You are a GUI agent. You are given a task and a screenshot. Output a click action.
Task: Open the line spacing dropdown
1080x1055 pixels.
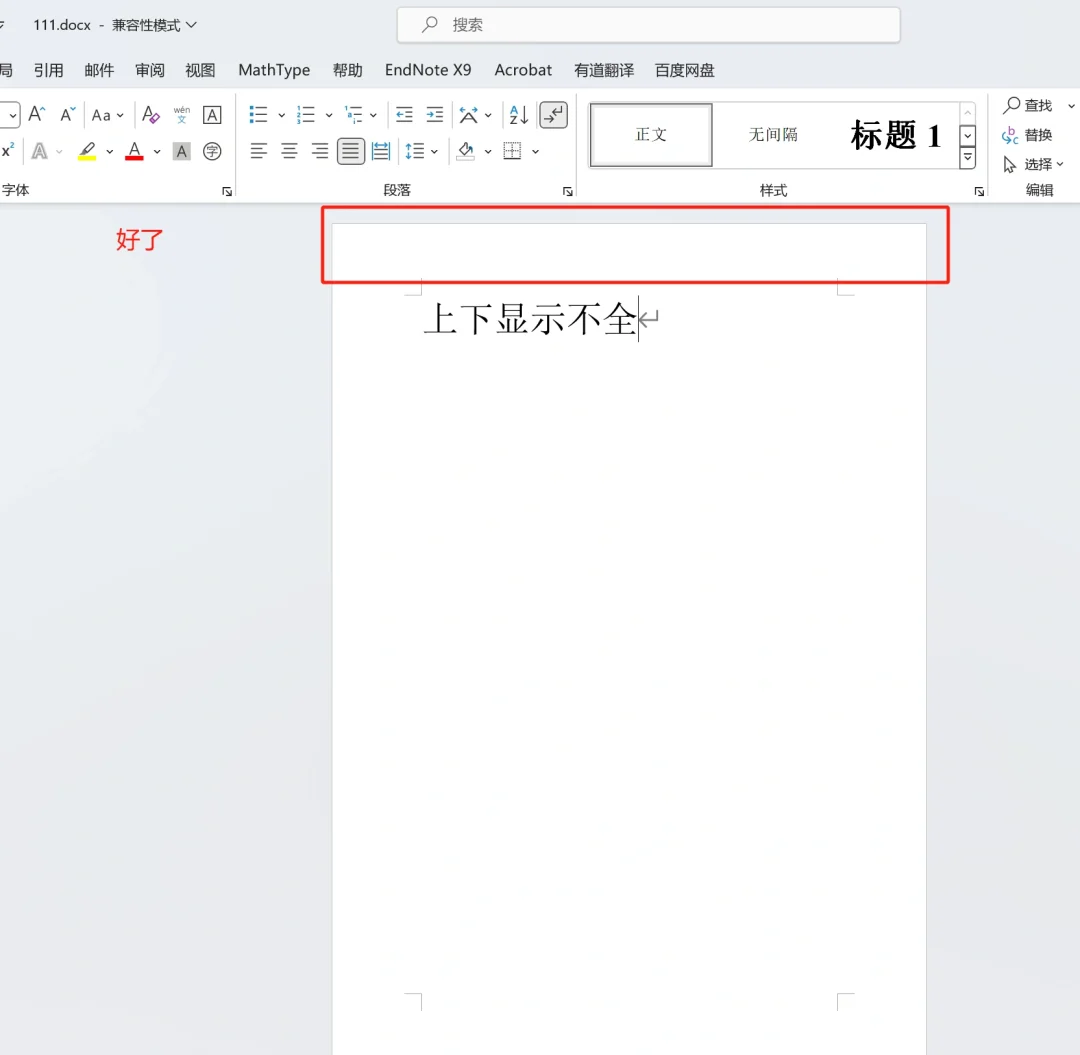(422, 151)
